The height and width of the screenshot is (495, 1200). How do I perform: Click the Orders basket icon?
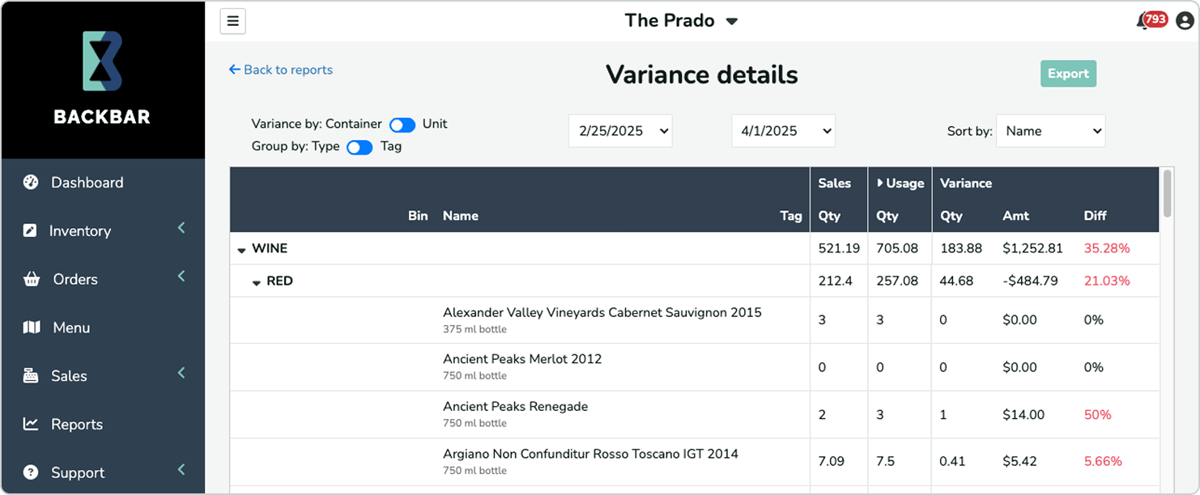coord(31,279)
